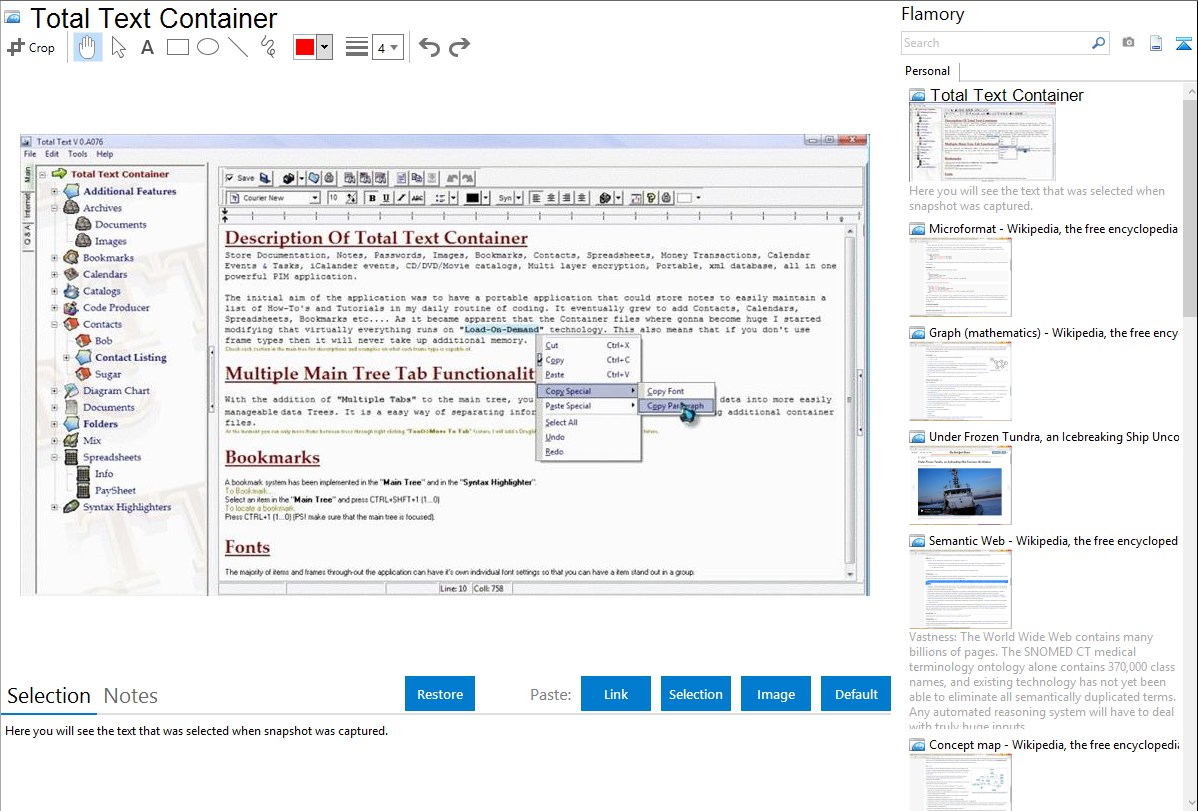Undo the last annotation
The image size is (1198, 811).
coord(429,47)
